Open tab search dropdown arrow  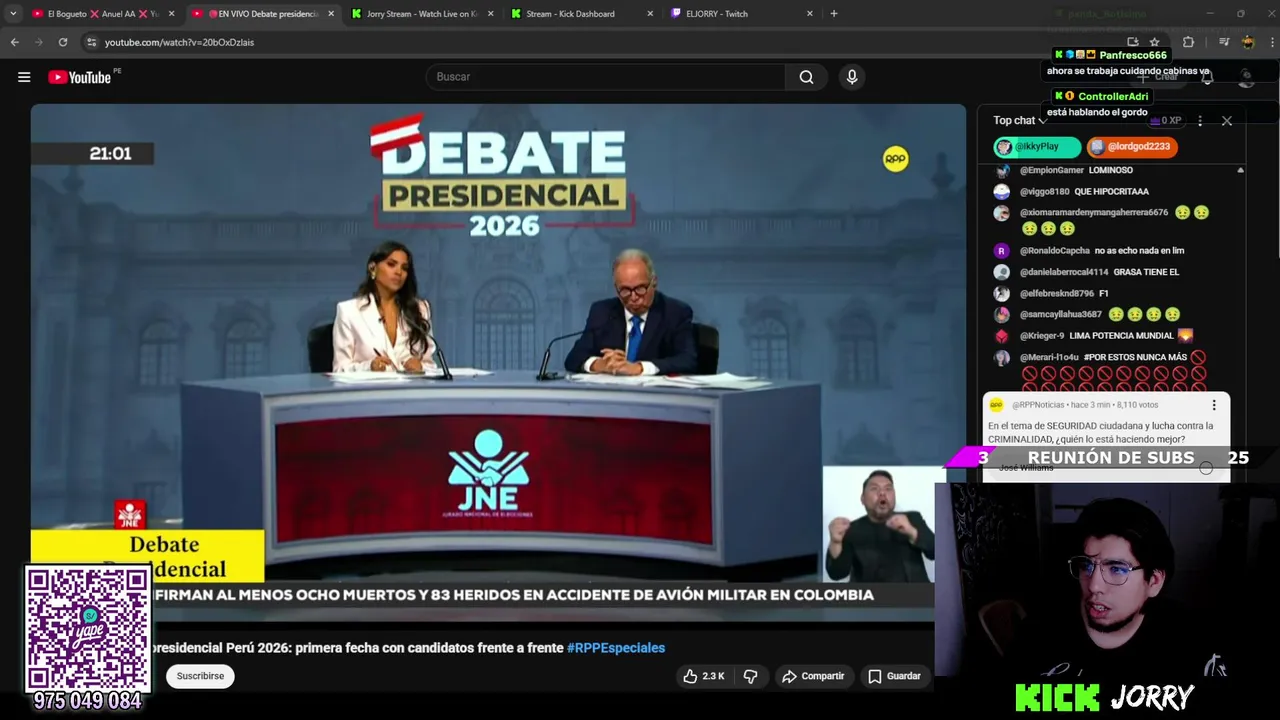[x=13, y=14]
